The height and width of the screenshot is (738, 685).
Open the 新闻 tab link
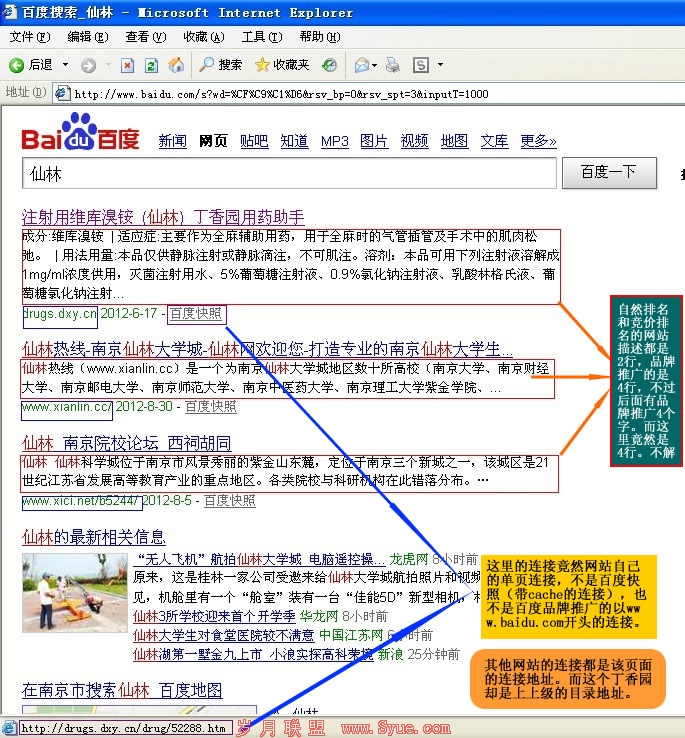tap(172, 141)
